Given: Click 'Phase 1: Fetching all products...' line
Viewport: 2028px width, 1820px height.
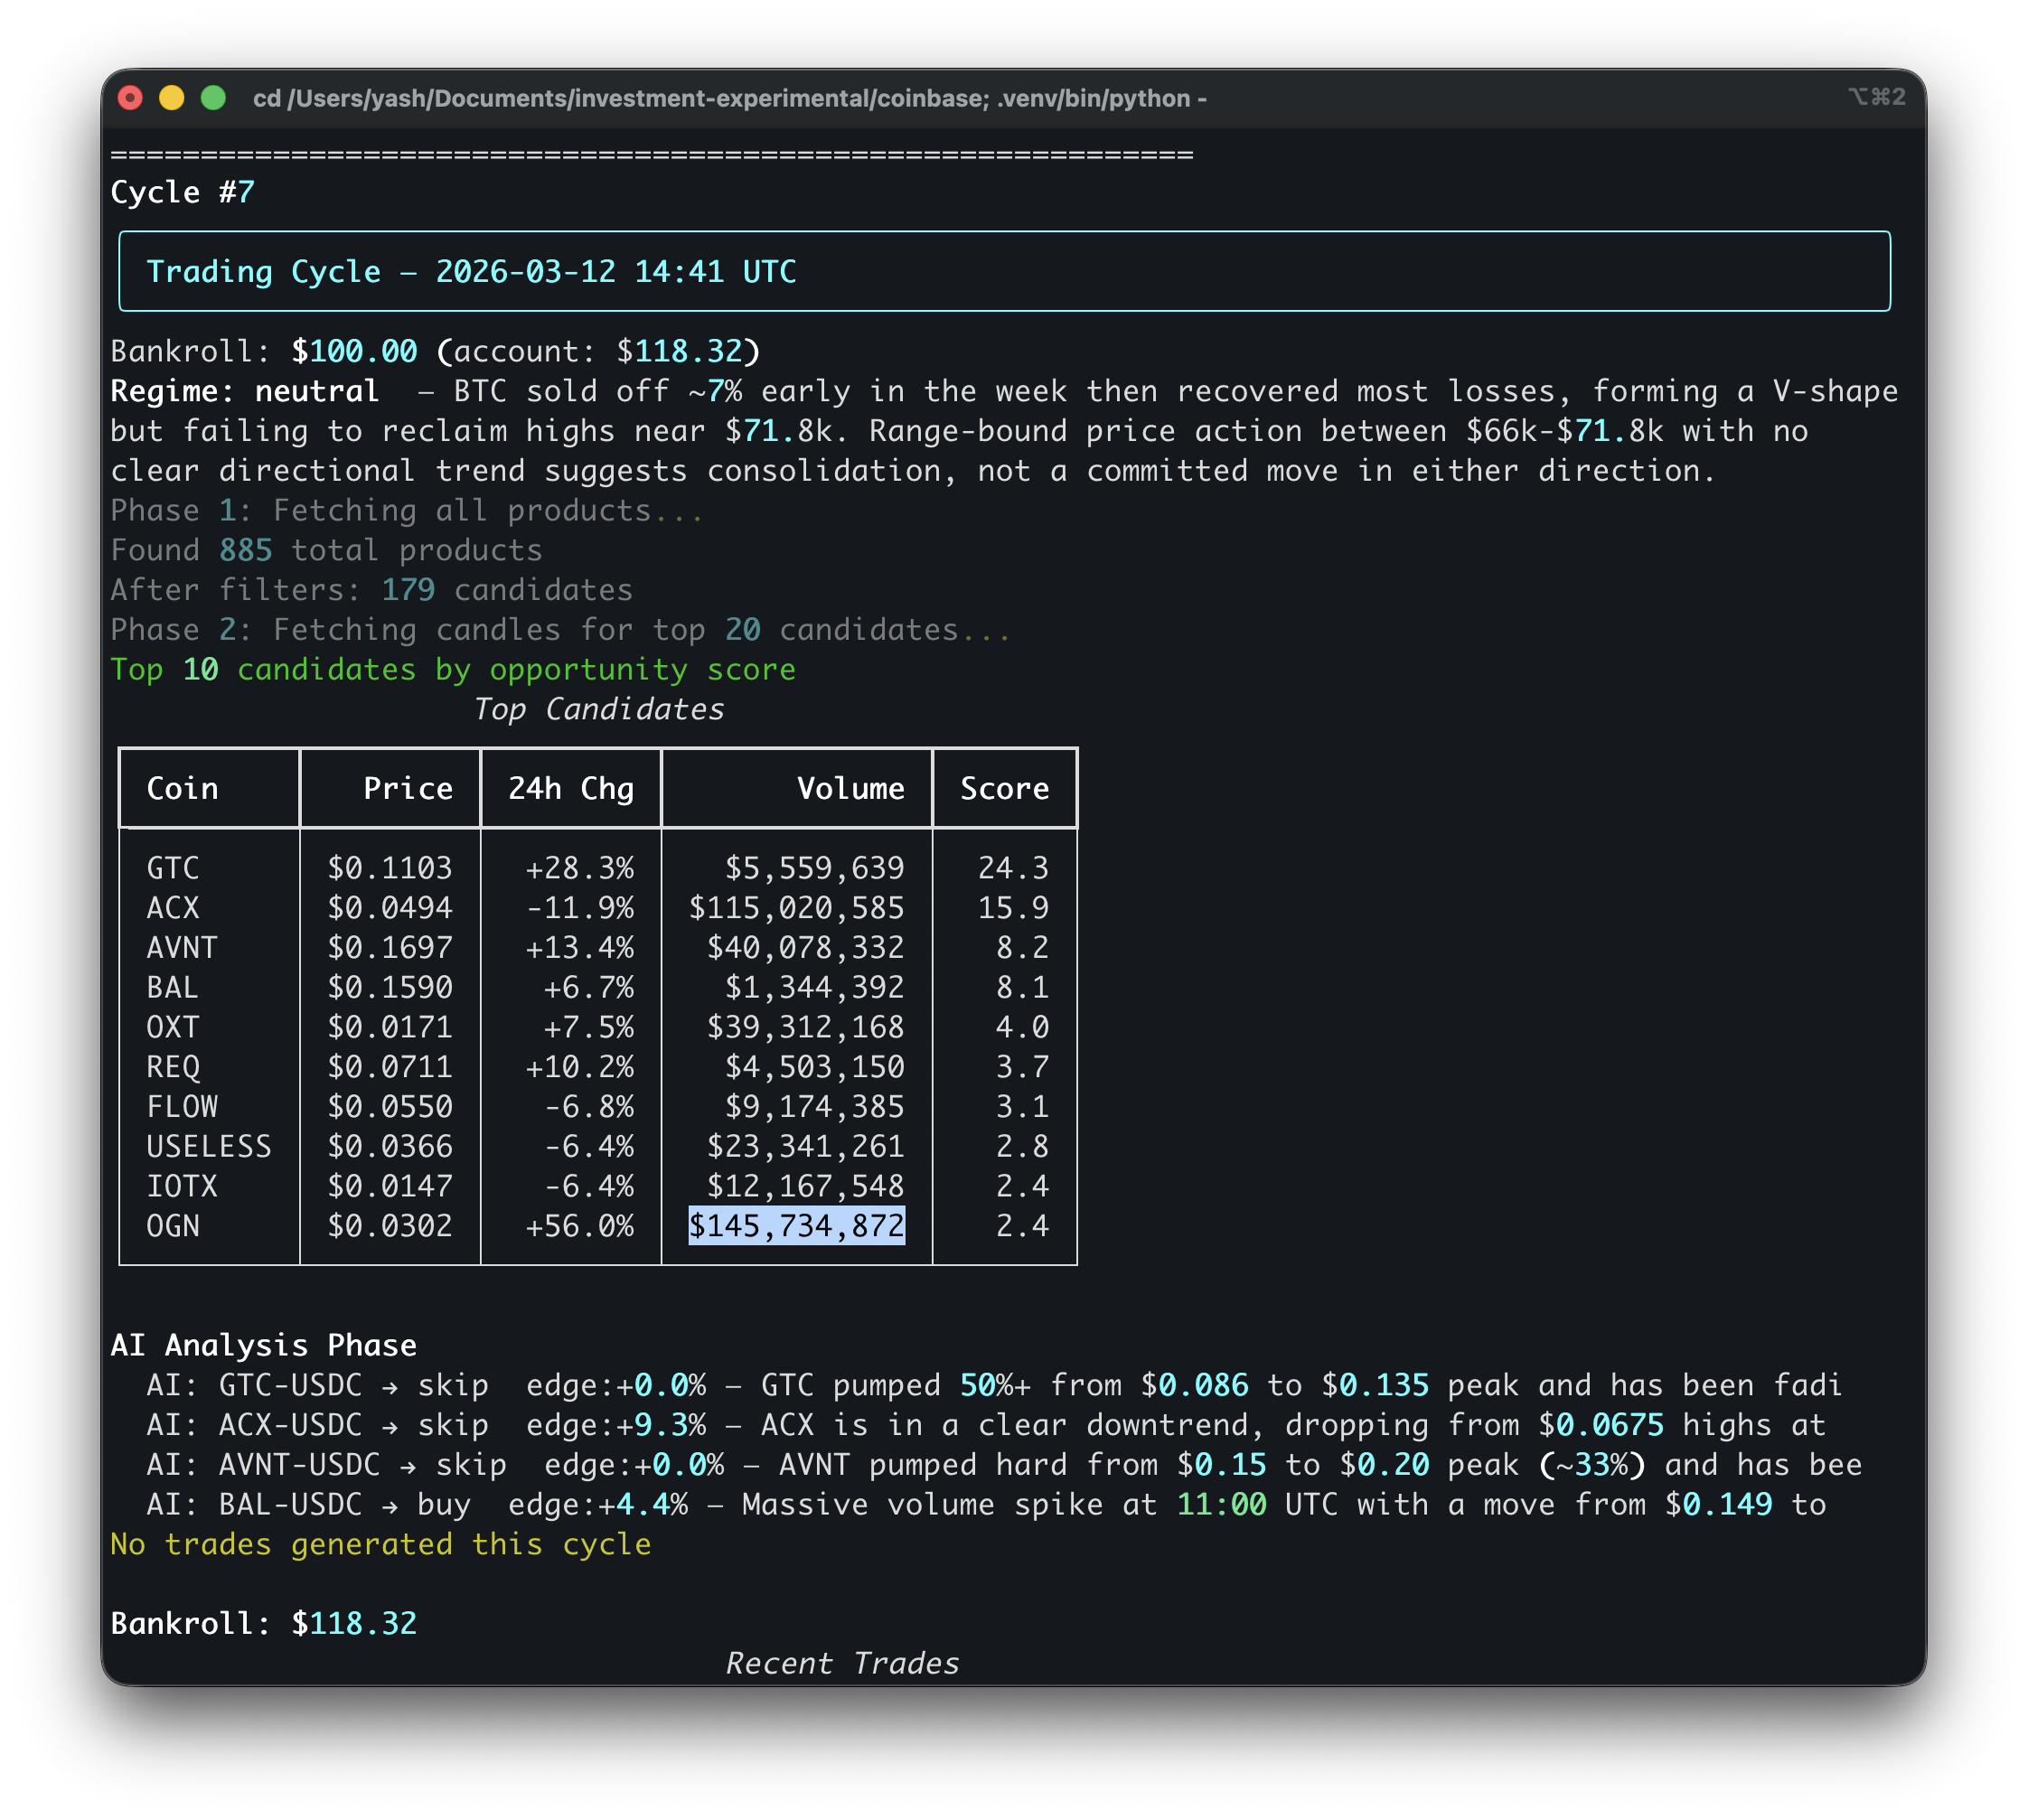Looking at the screenshot, I should click(407, 511).
